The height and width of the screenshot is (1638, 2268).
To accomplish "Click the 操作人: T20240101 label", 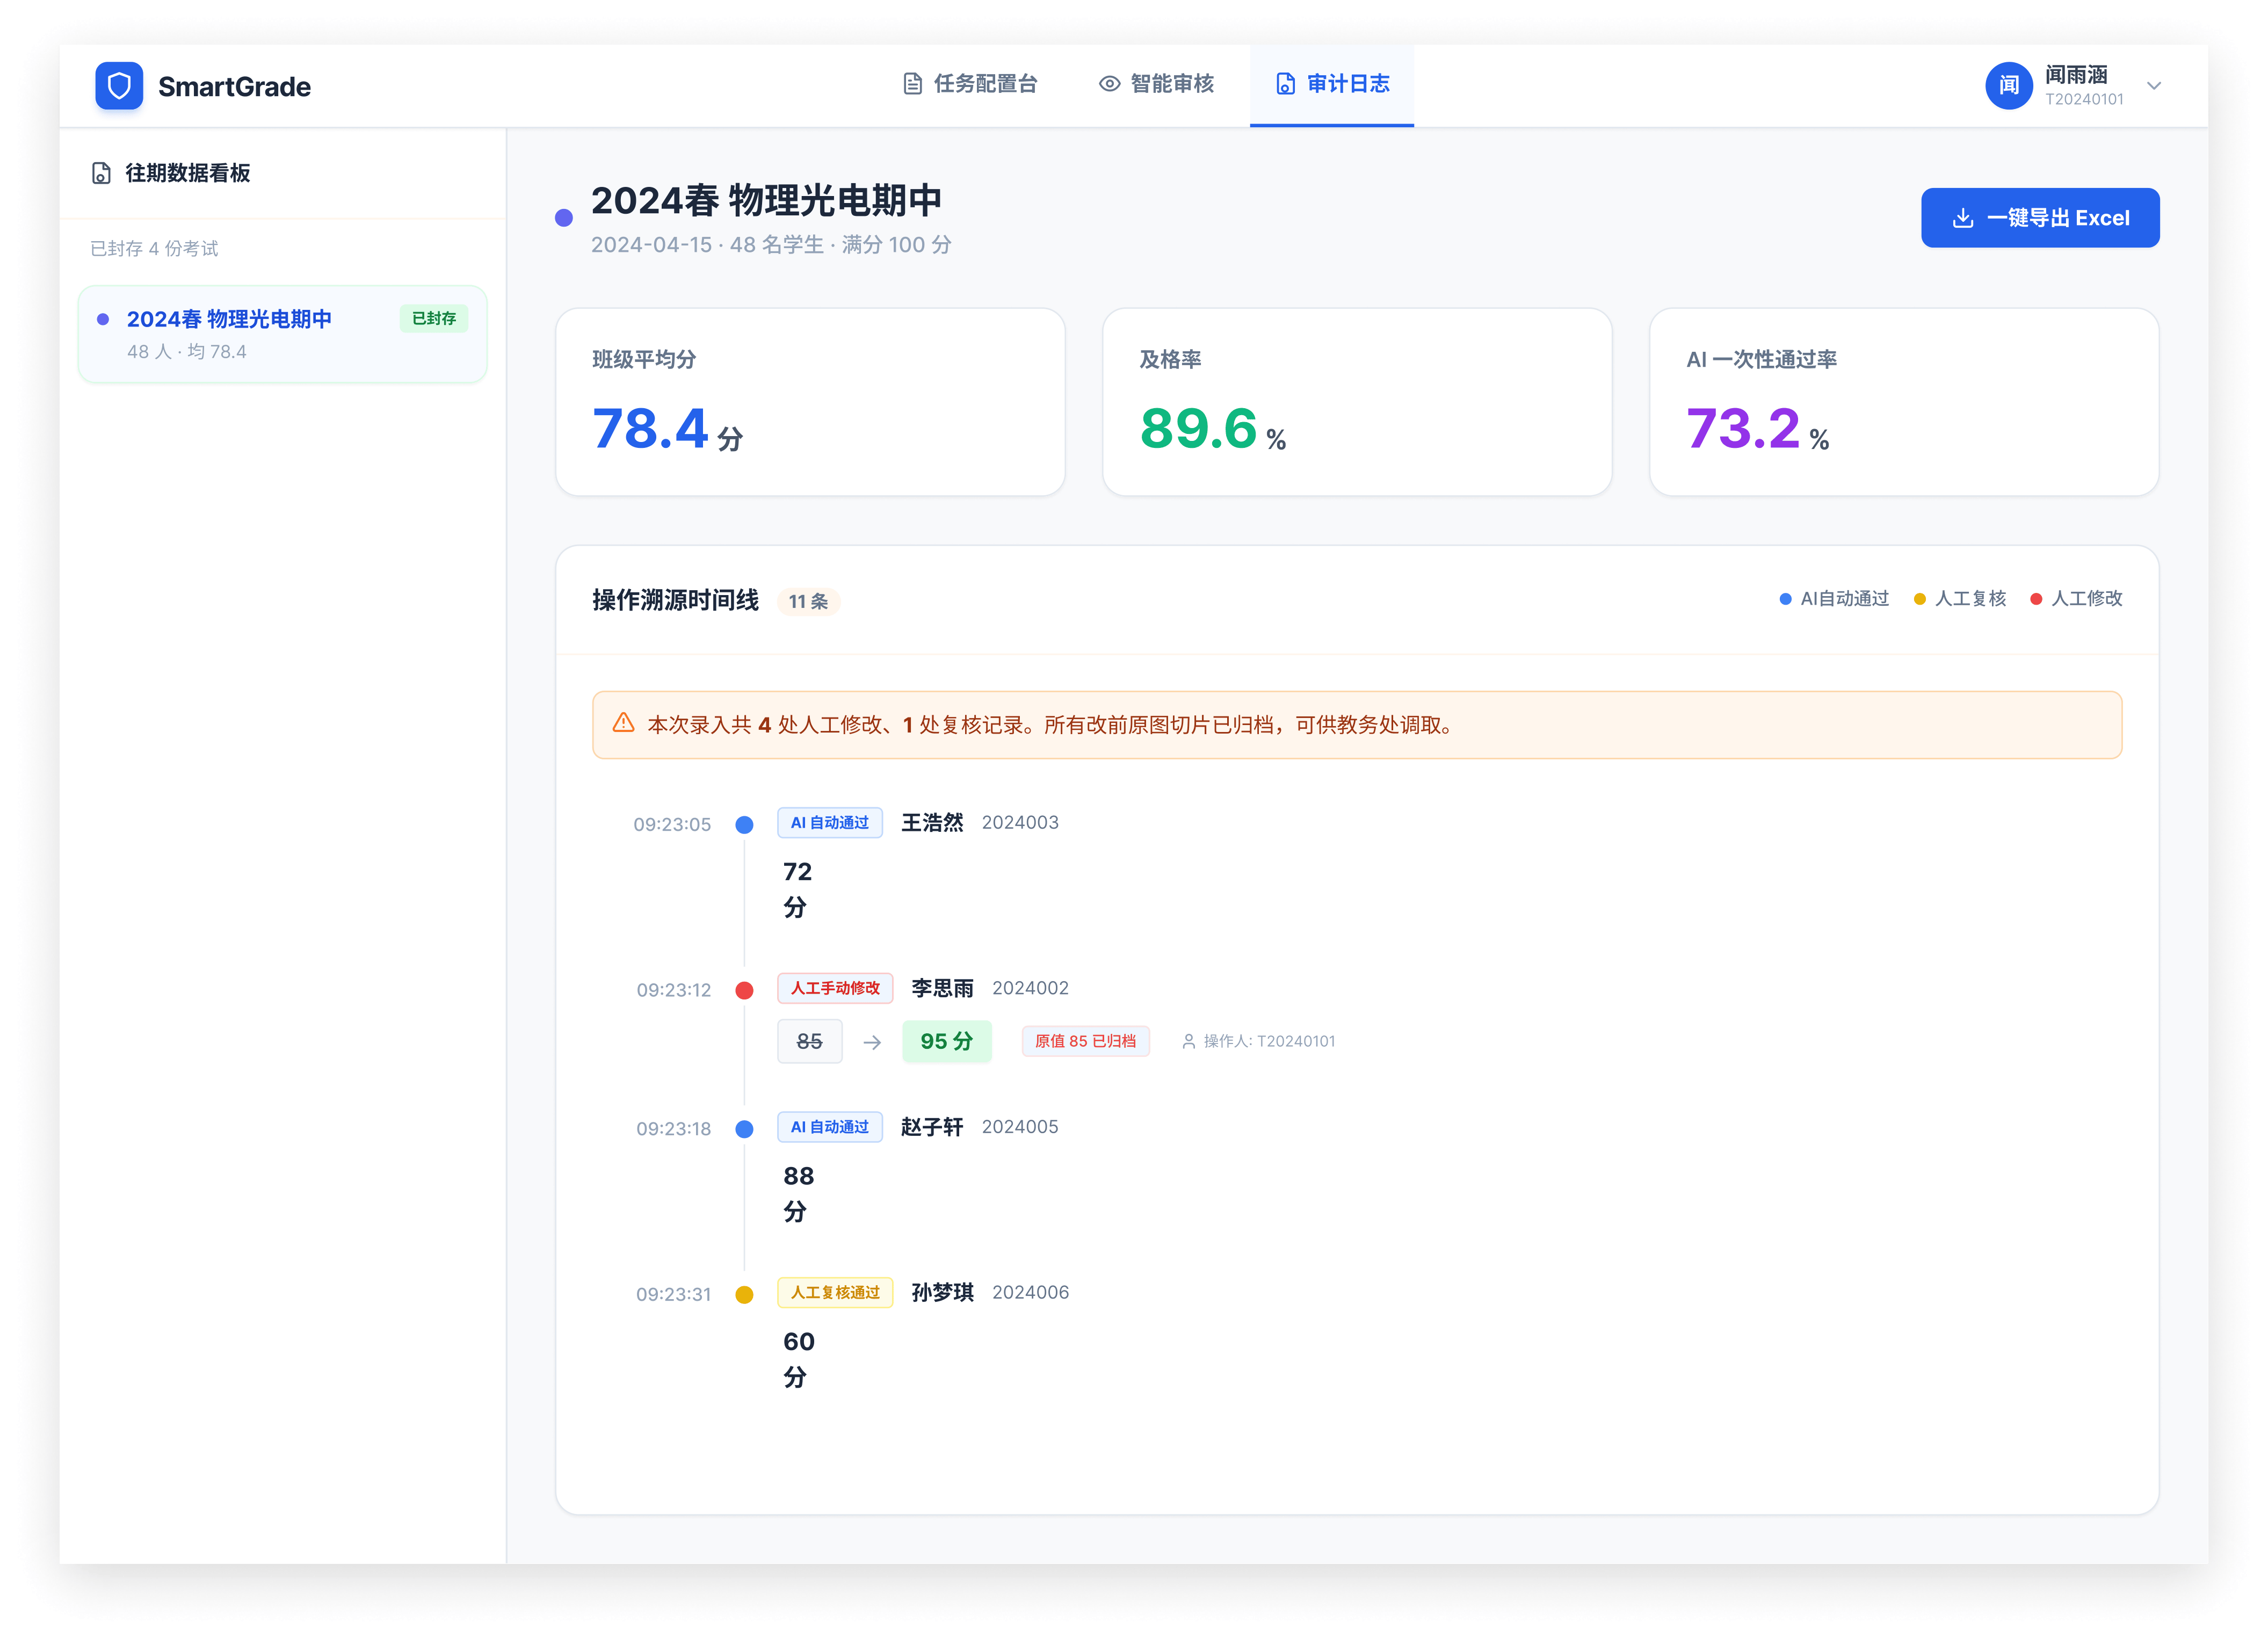I will (x=1269, y=1041).
